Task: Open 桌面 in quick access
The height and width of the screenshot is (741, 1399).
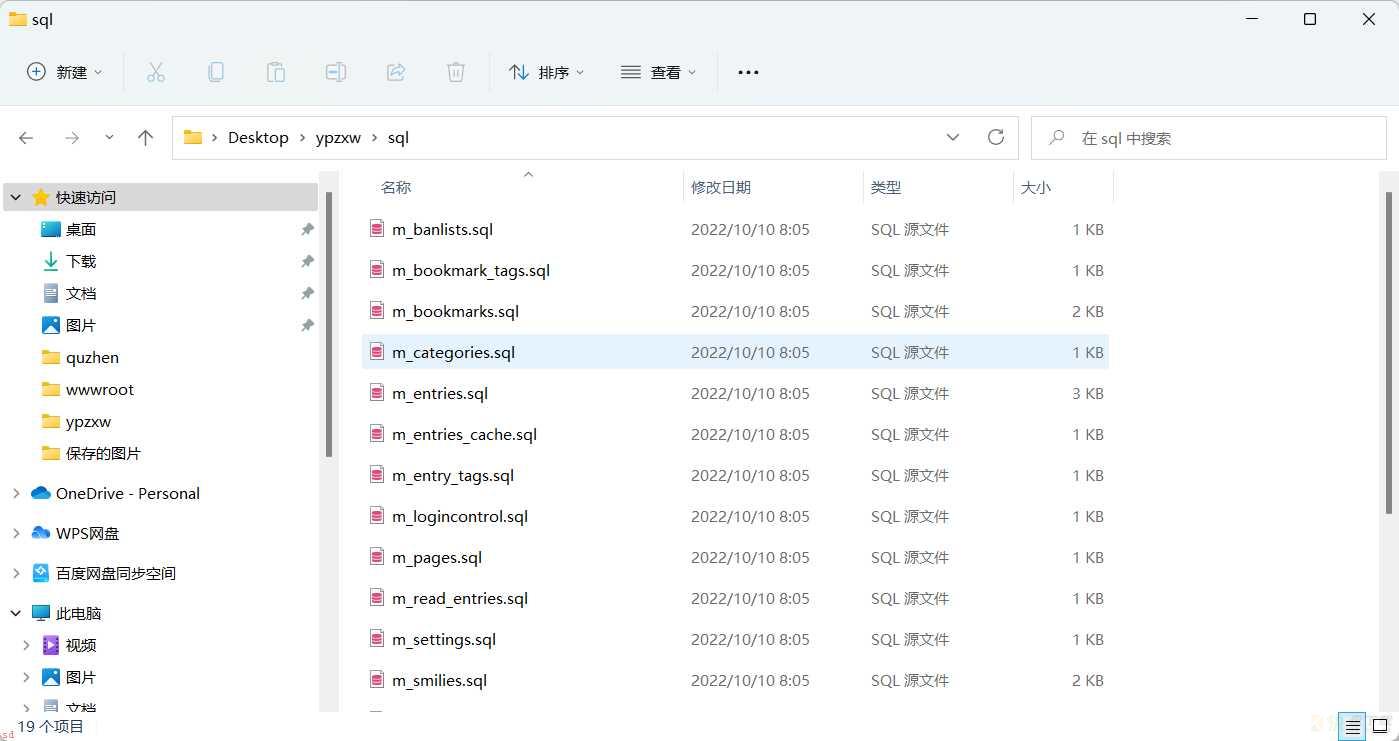Action: (80, 229)
